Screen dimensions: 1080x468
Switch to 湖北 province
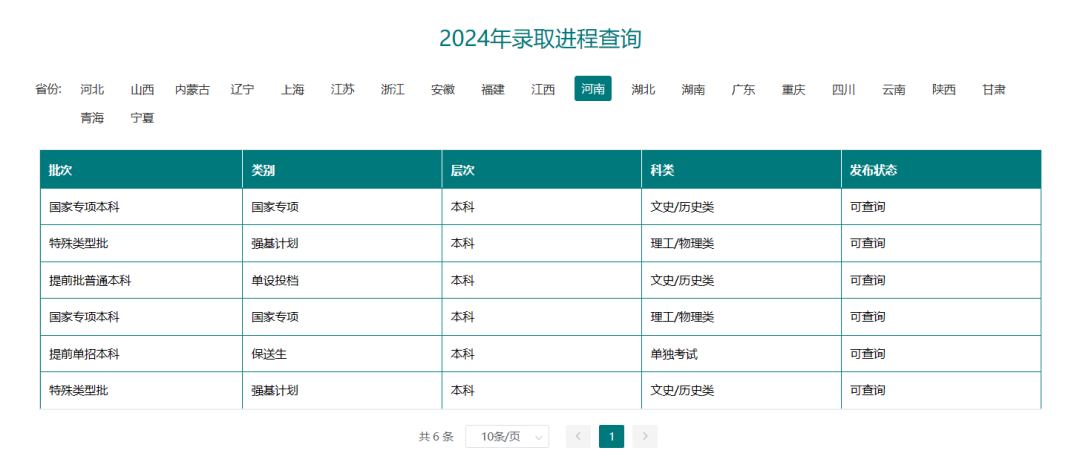[643, 89]
